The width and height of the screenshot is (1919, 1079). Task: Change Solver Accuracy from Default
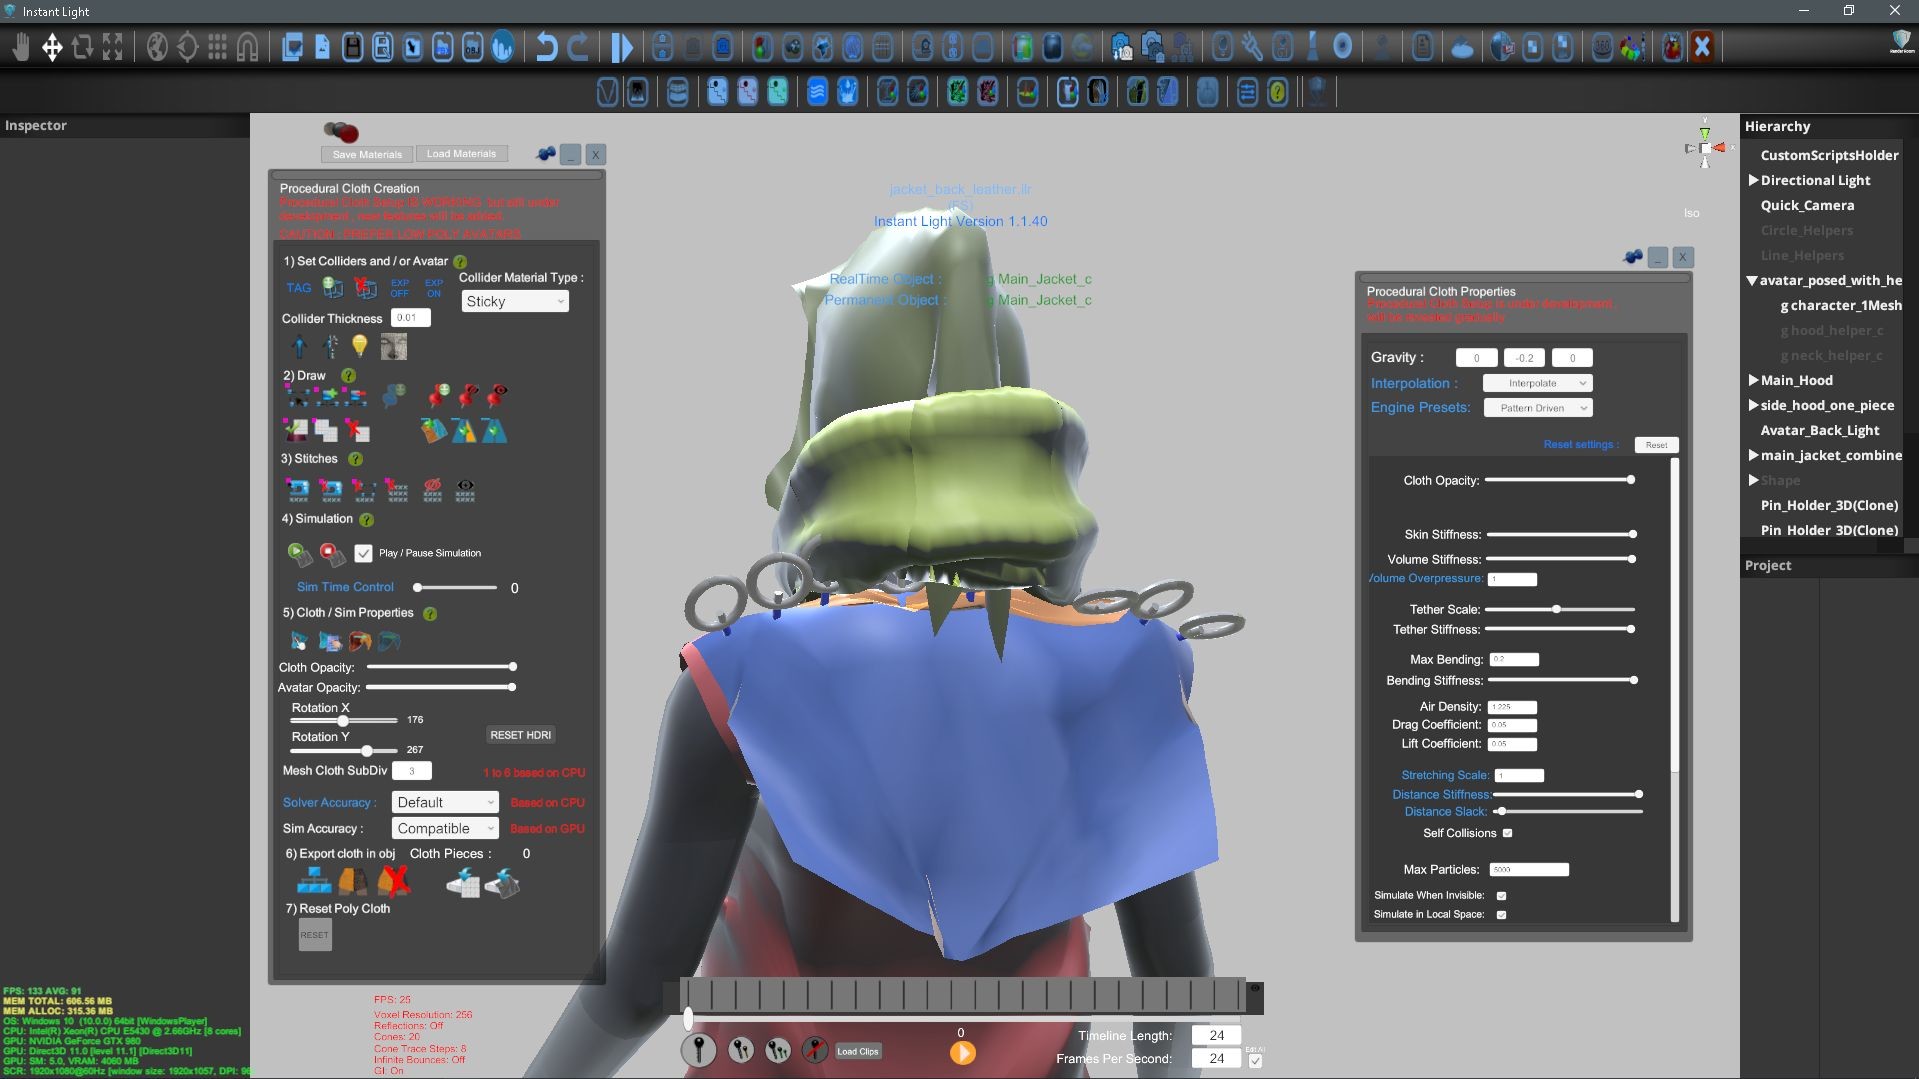[444, 801]
